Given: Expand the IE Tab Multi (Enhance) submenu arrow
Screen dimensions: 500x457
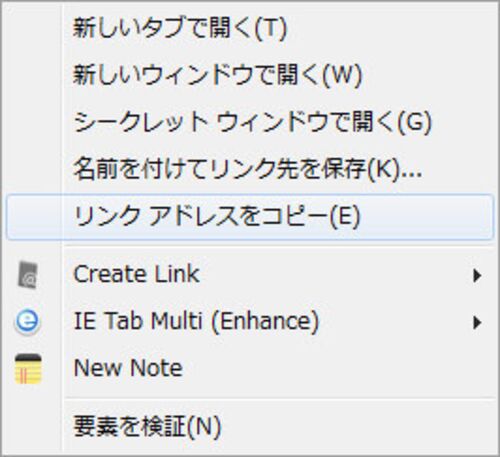Looking at the screenshot, I should [x=477, y=322].
